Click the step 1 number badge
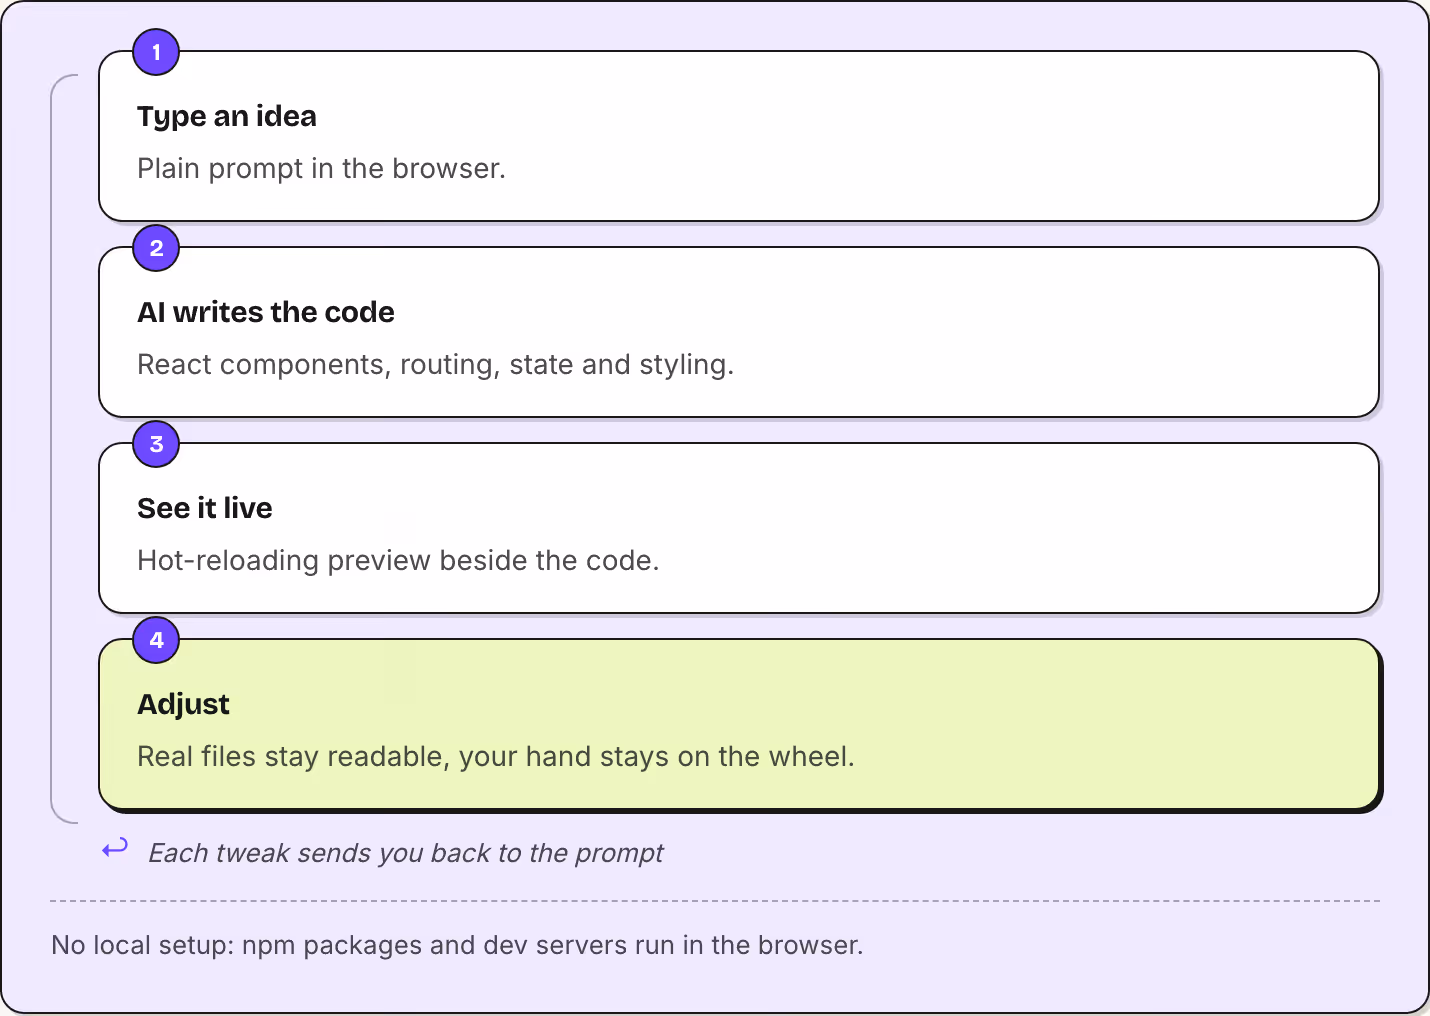This screenshot has width=1430, height=1016. tap(156, 52)
